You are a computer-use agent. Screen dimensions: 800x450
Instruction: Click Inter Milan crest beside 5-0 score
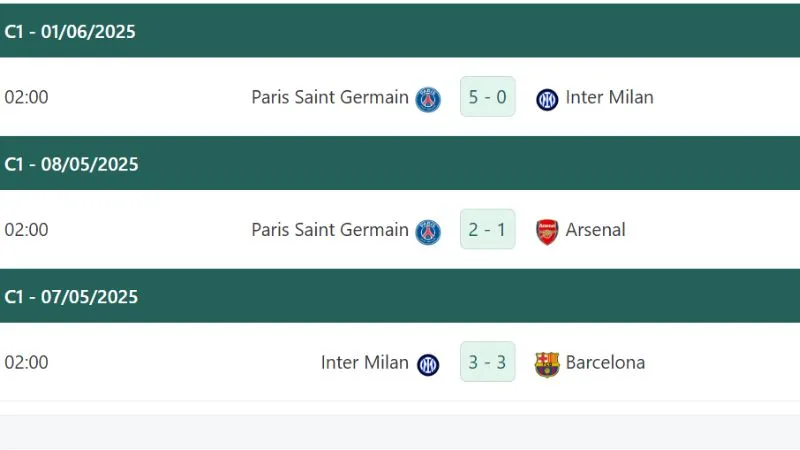coord(547,99)
